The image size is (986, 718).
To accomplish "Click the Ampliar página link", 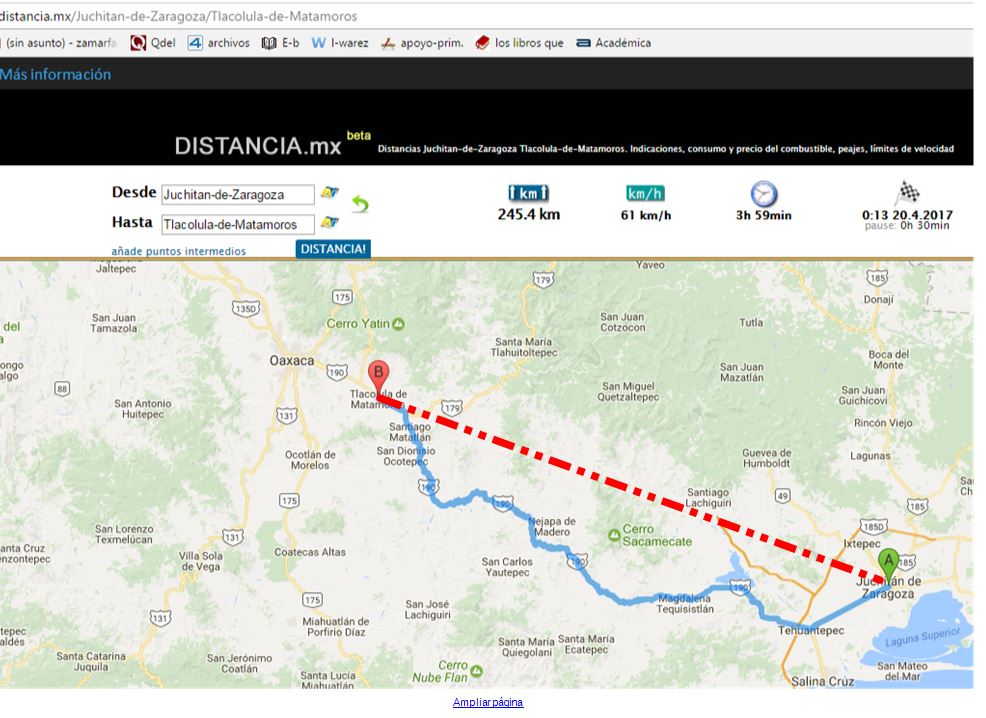I will (488, 702).
